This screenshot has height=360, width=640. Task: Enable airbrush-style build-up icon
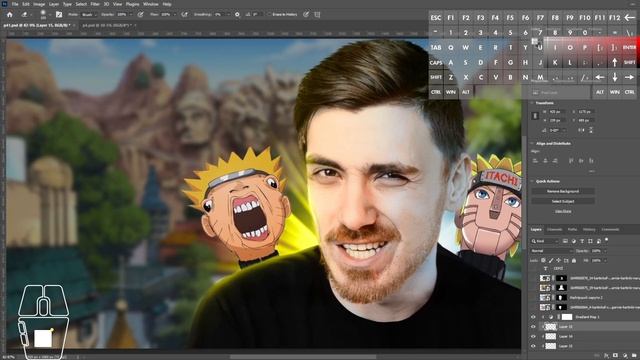pyautogui.click(x=184, y=14)
